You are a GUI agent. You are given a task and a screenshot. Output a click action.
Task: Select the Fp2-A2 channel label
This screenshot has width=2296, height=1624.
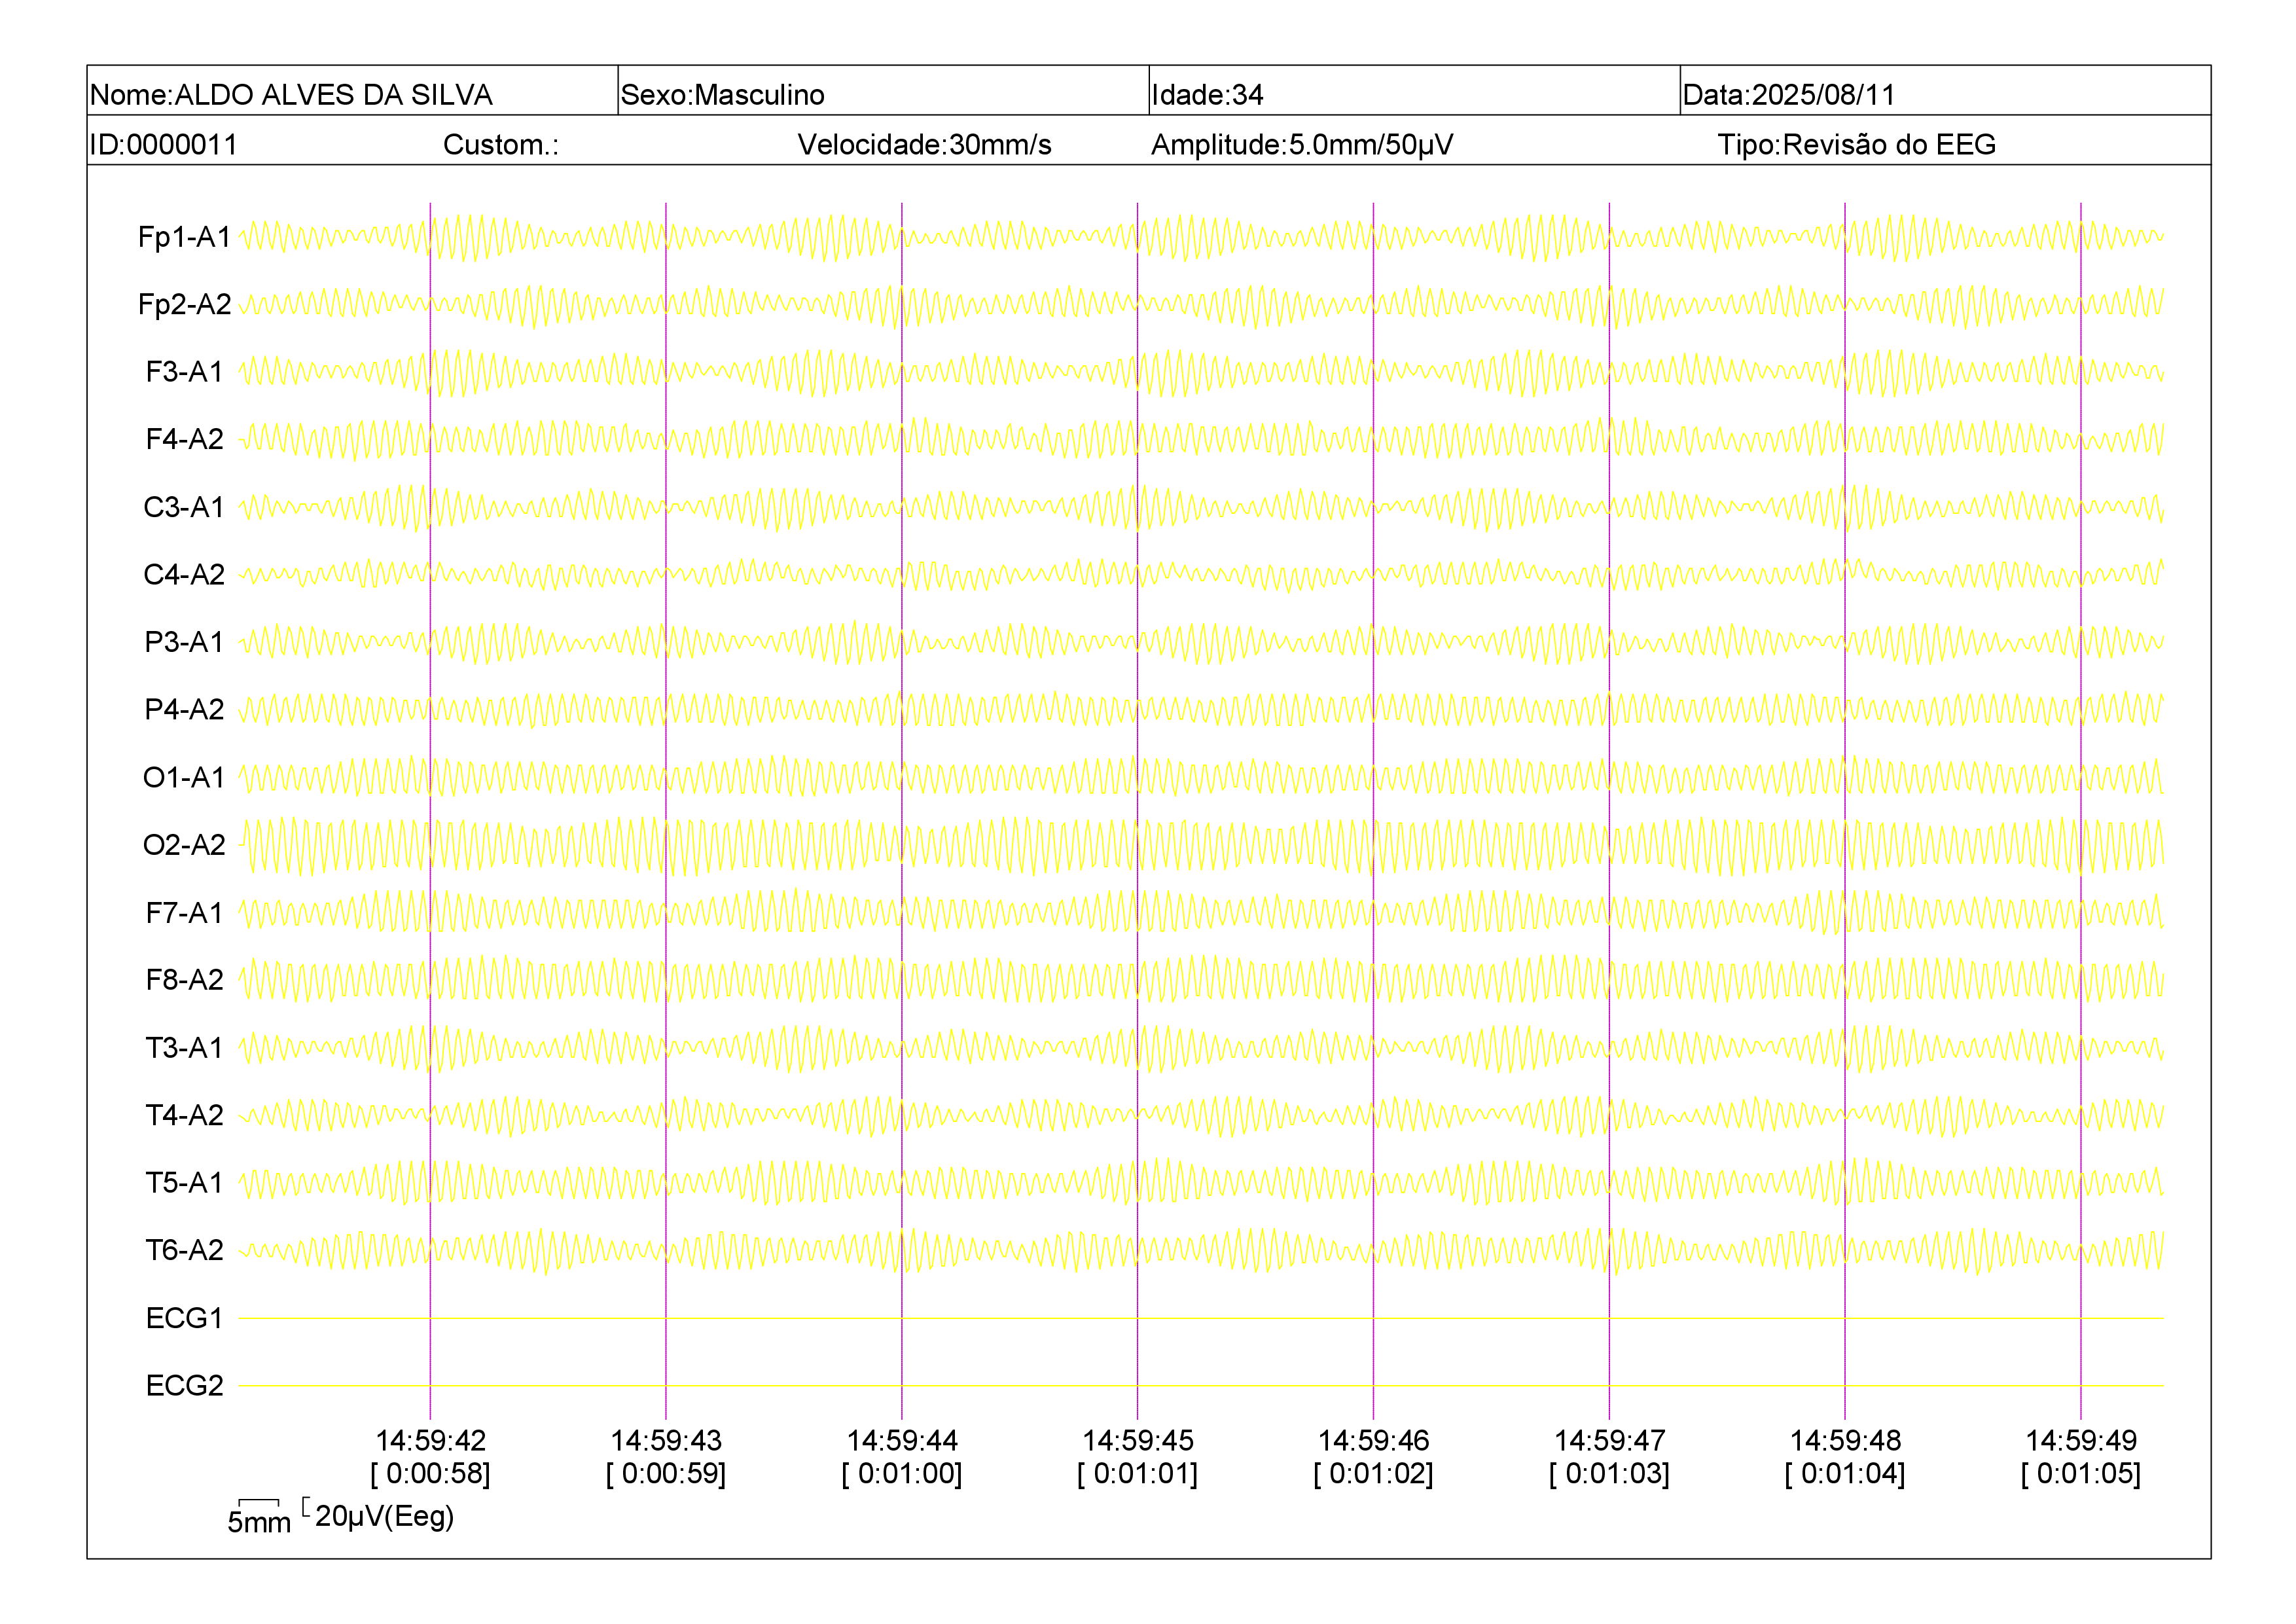pyautogui.click(x=184, y=304)
